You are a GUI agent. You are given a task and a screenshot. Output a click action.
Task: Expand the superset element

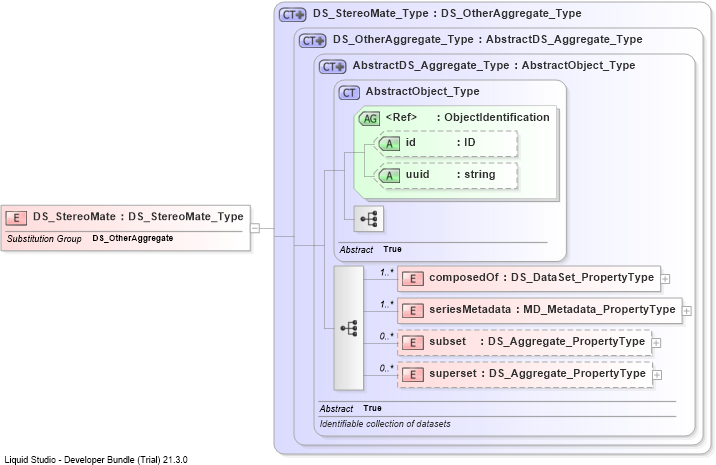(657, 375)
